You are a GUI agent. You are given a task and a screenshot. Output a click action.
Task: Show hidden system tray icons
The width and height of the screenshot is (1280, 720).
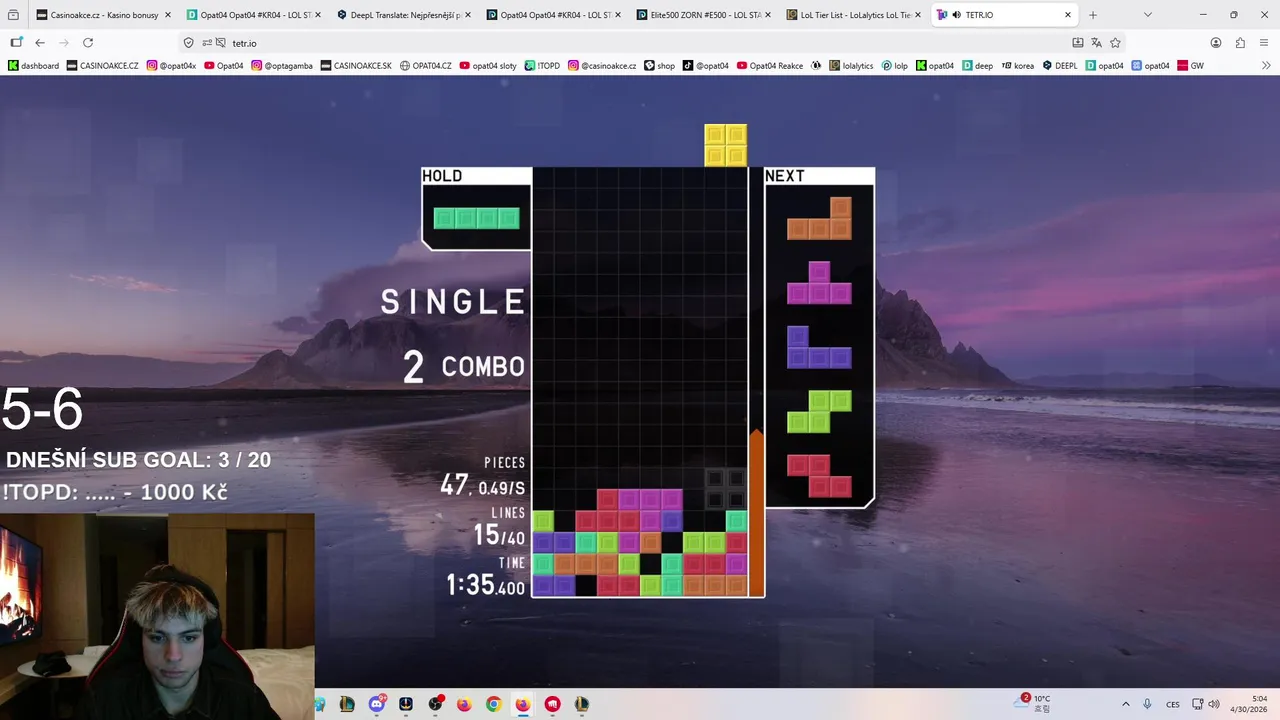[x=1125, y=704]
